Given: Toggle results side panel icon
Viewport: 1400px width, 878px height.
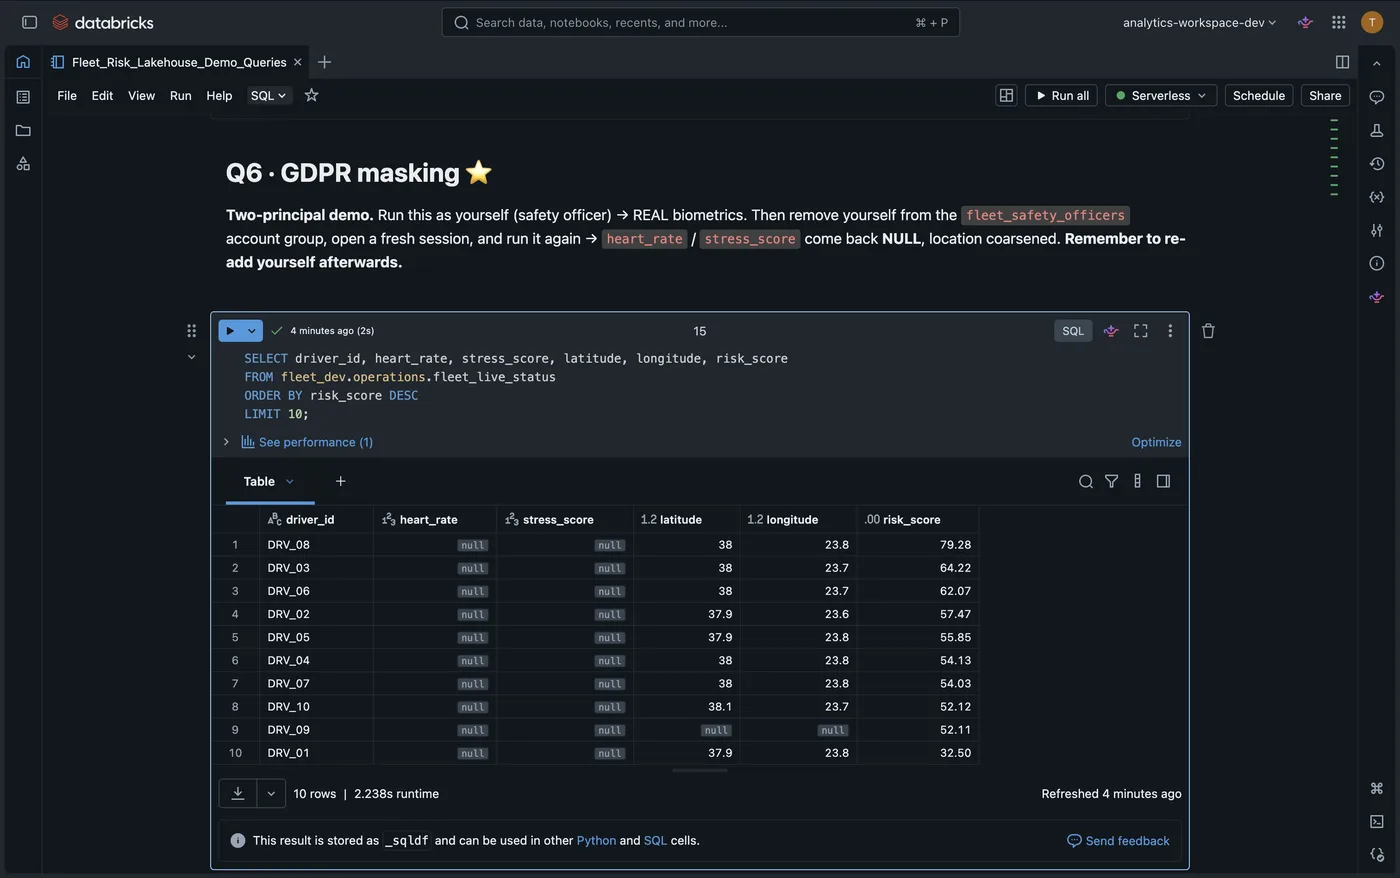Looking at the screenshot, I should (1163, 482).
